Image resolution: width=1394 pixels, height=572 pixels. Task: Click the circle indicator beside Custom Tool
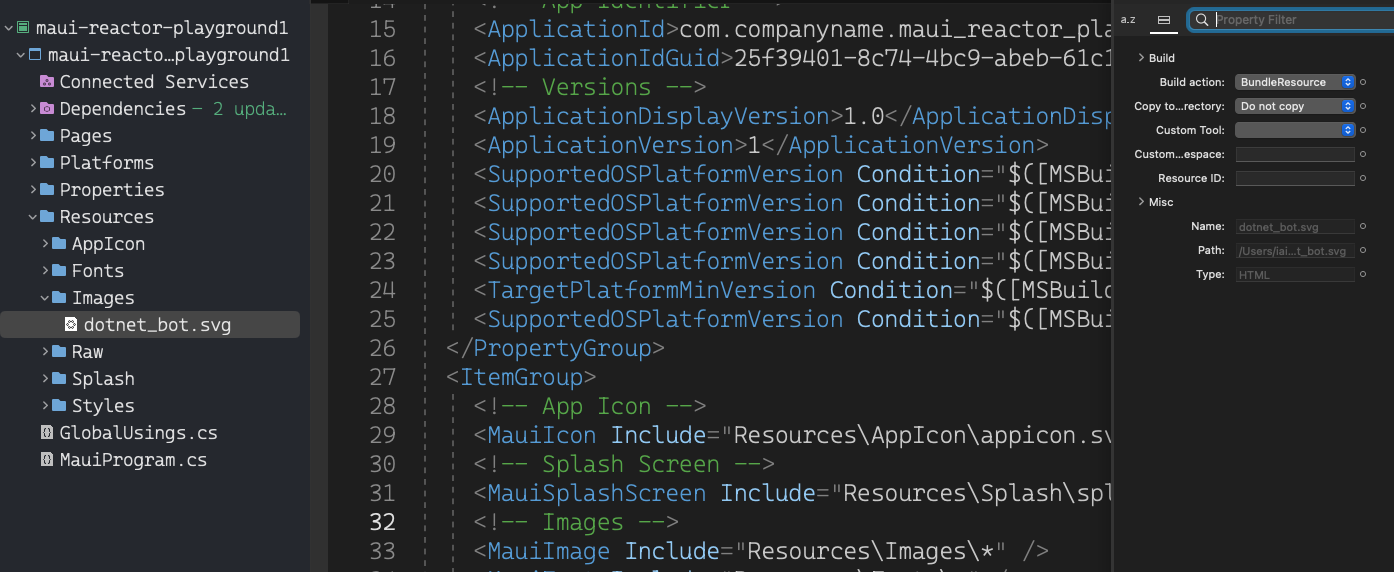(1363, 130)
